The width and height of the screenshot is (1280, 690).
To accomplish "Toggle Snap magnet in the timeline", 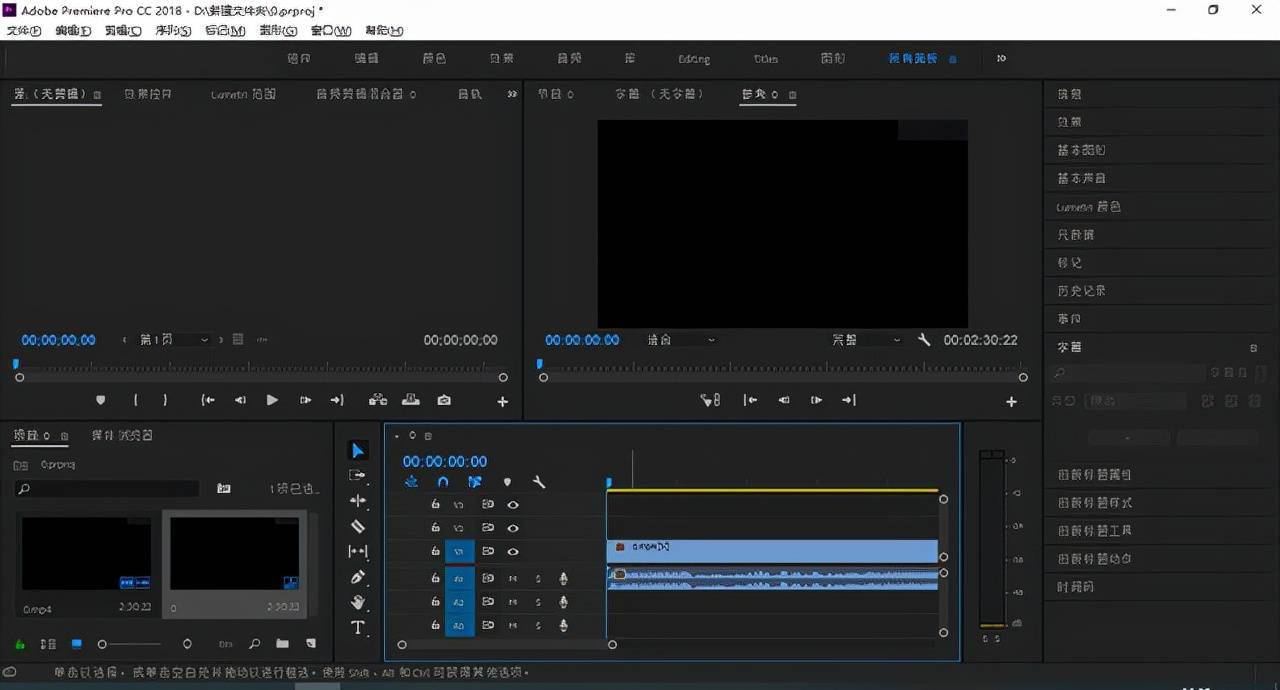I will click(443, 482).
